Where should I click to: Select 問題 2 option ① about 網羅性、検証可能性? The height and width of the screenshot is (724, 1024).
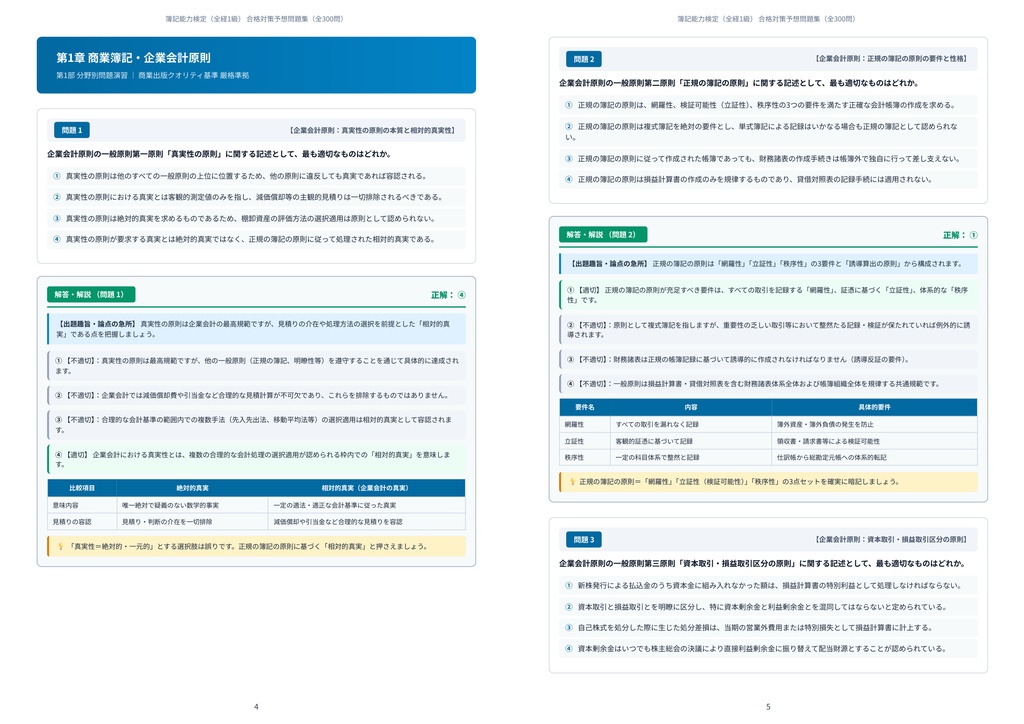tap(768, 105)
